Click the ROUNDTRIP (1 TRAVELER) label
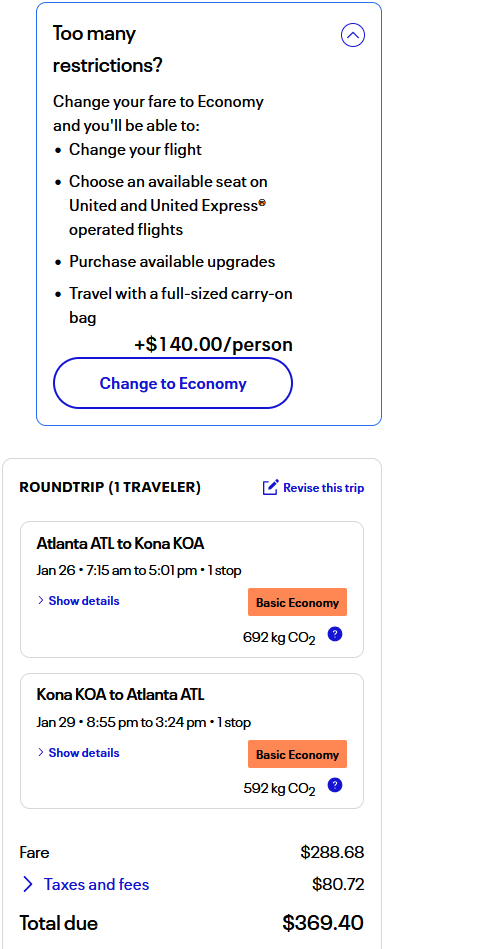Image resolution: width=500 pixels, height=949 pixels. [110, 487]
